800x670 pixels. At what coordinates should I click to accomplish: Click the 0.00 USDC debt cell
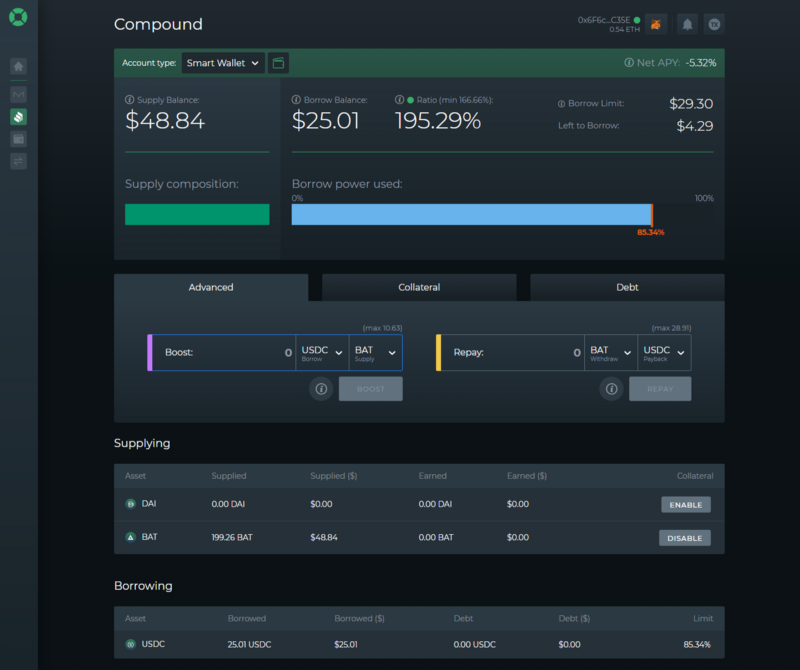[x=474, y=644]
